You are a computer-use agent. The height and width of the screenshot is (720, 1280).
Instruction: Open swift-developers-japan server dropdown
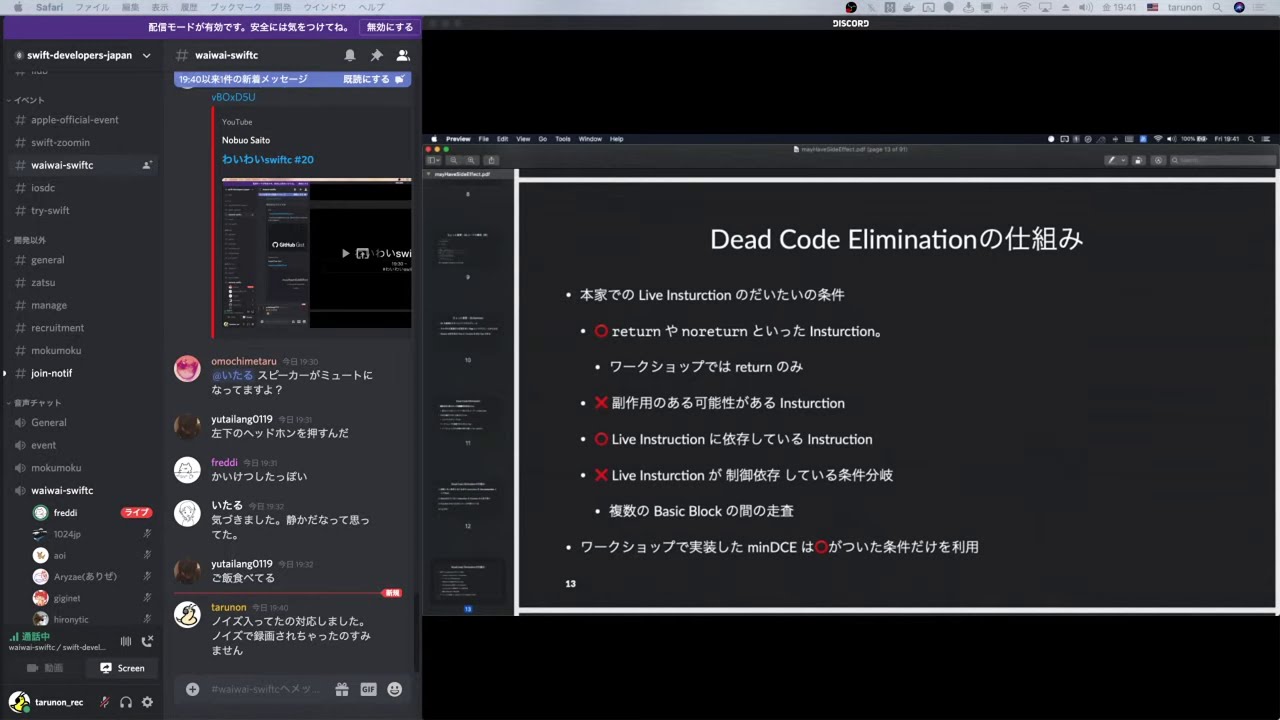85,56
